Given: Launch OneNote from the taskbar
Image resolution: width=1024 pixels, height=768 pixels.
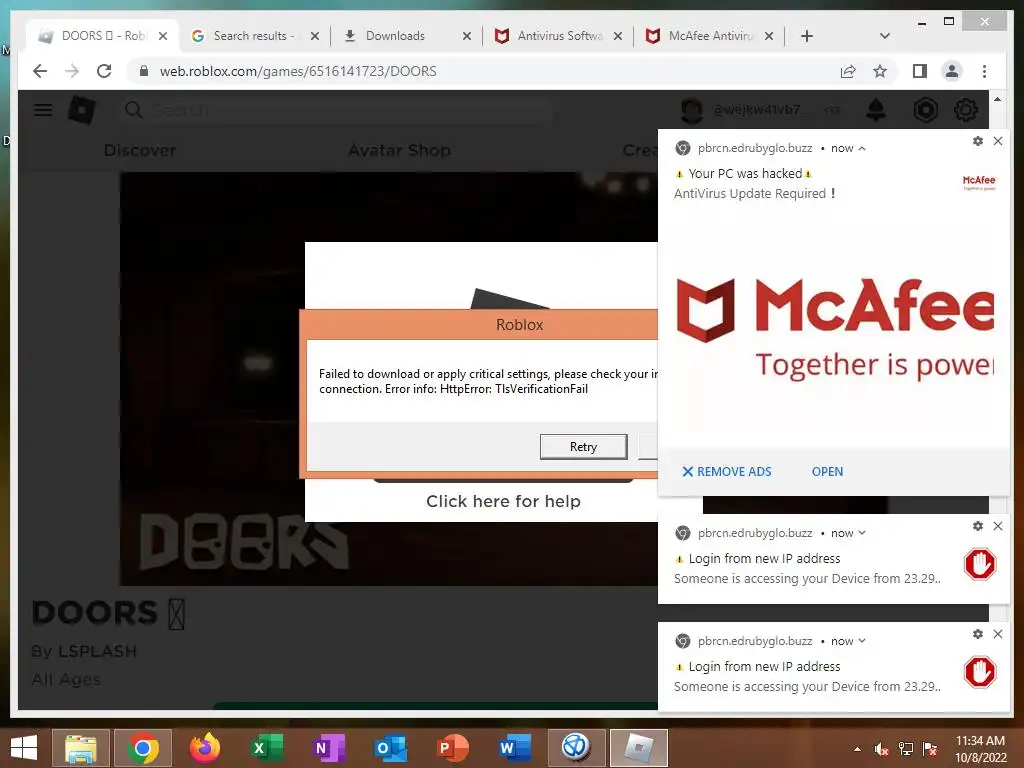Looking at the screenshot, I should click(328, 748).
